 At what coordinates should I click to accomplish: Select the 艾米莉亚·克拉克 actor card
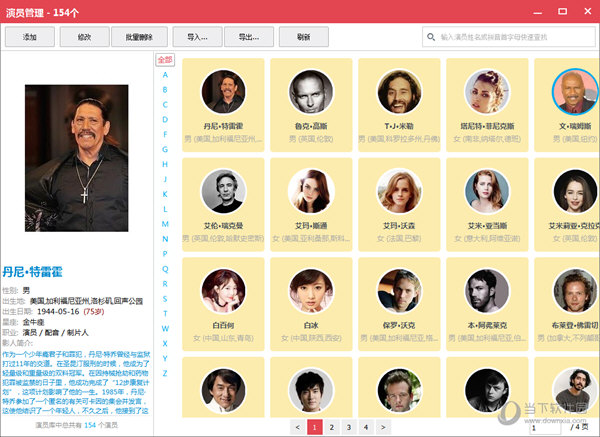point(567,205)
